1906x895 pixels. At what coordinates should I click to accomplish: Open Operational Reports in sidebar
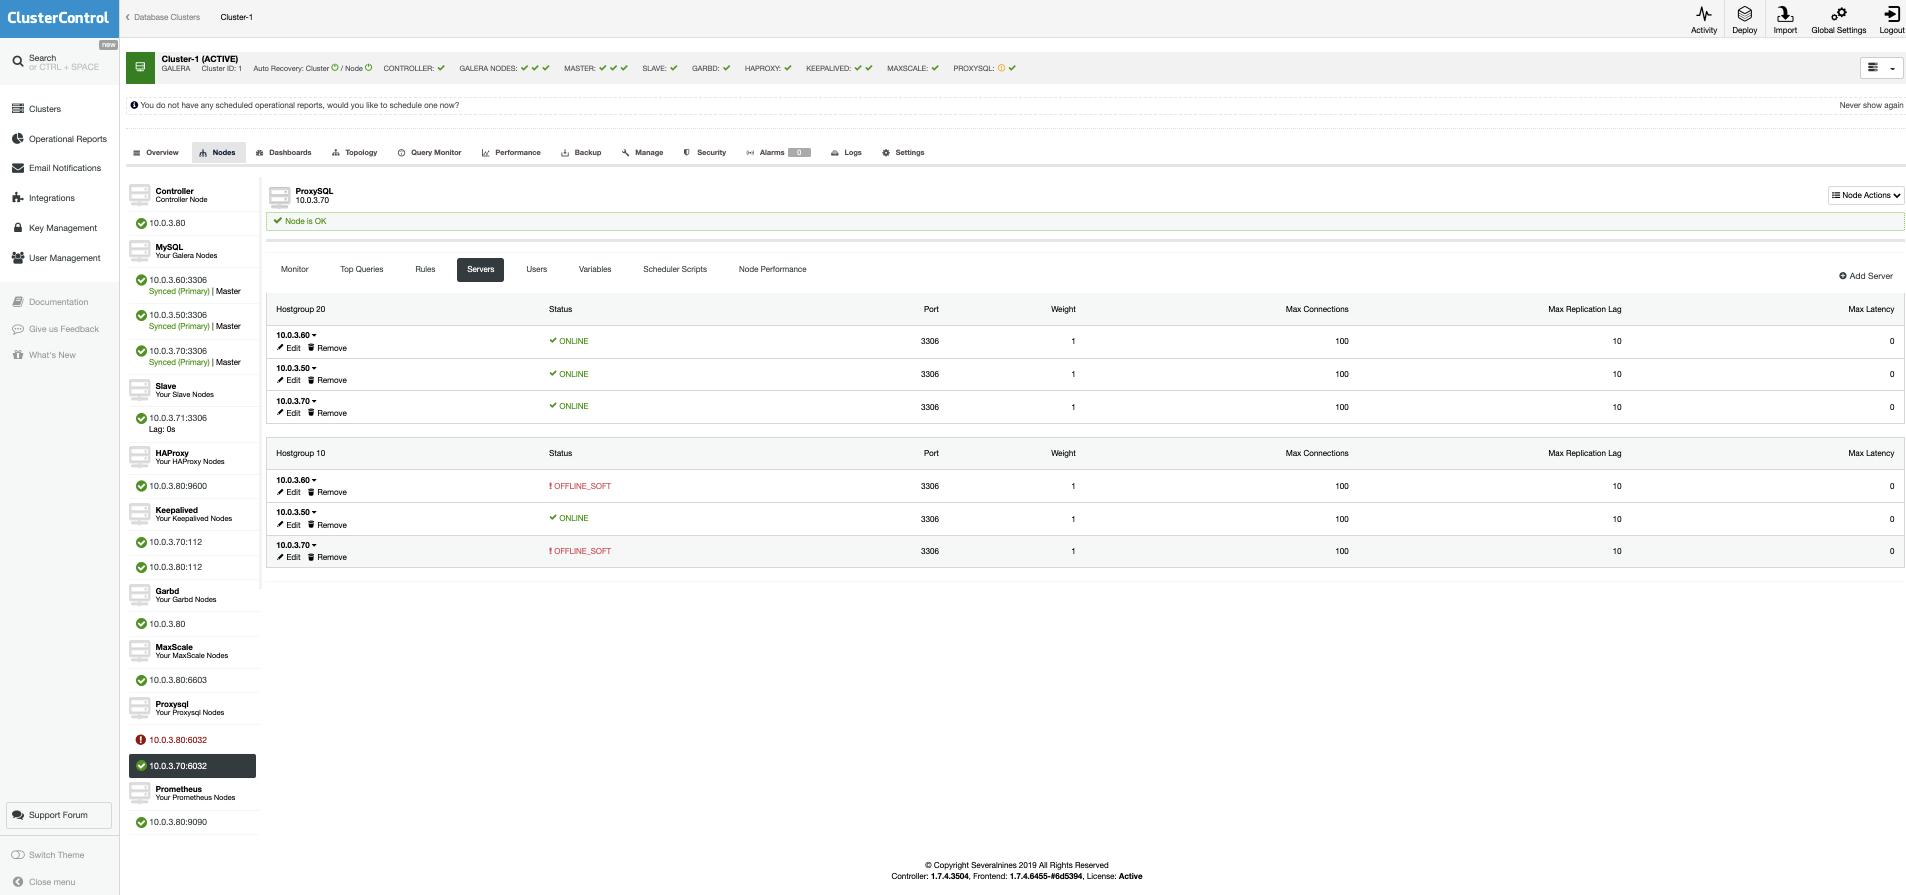(59, 139)
